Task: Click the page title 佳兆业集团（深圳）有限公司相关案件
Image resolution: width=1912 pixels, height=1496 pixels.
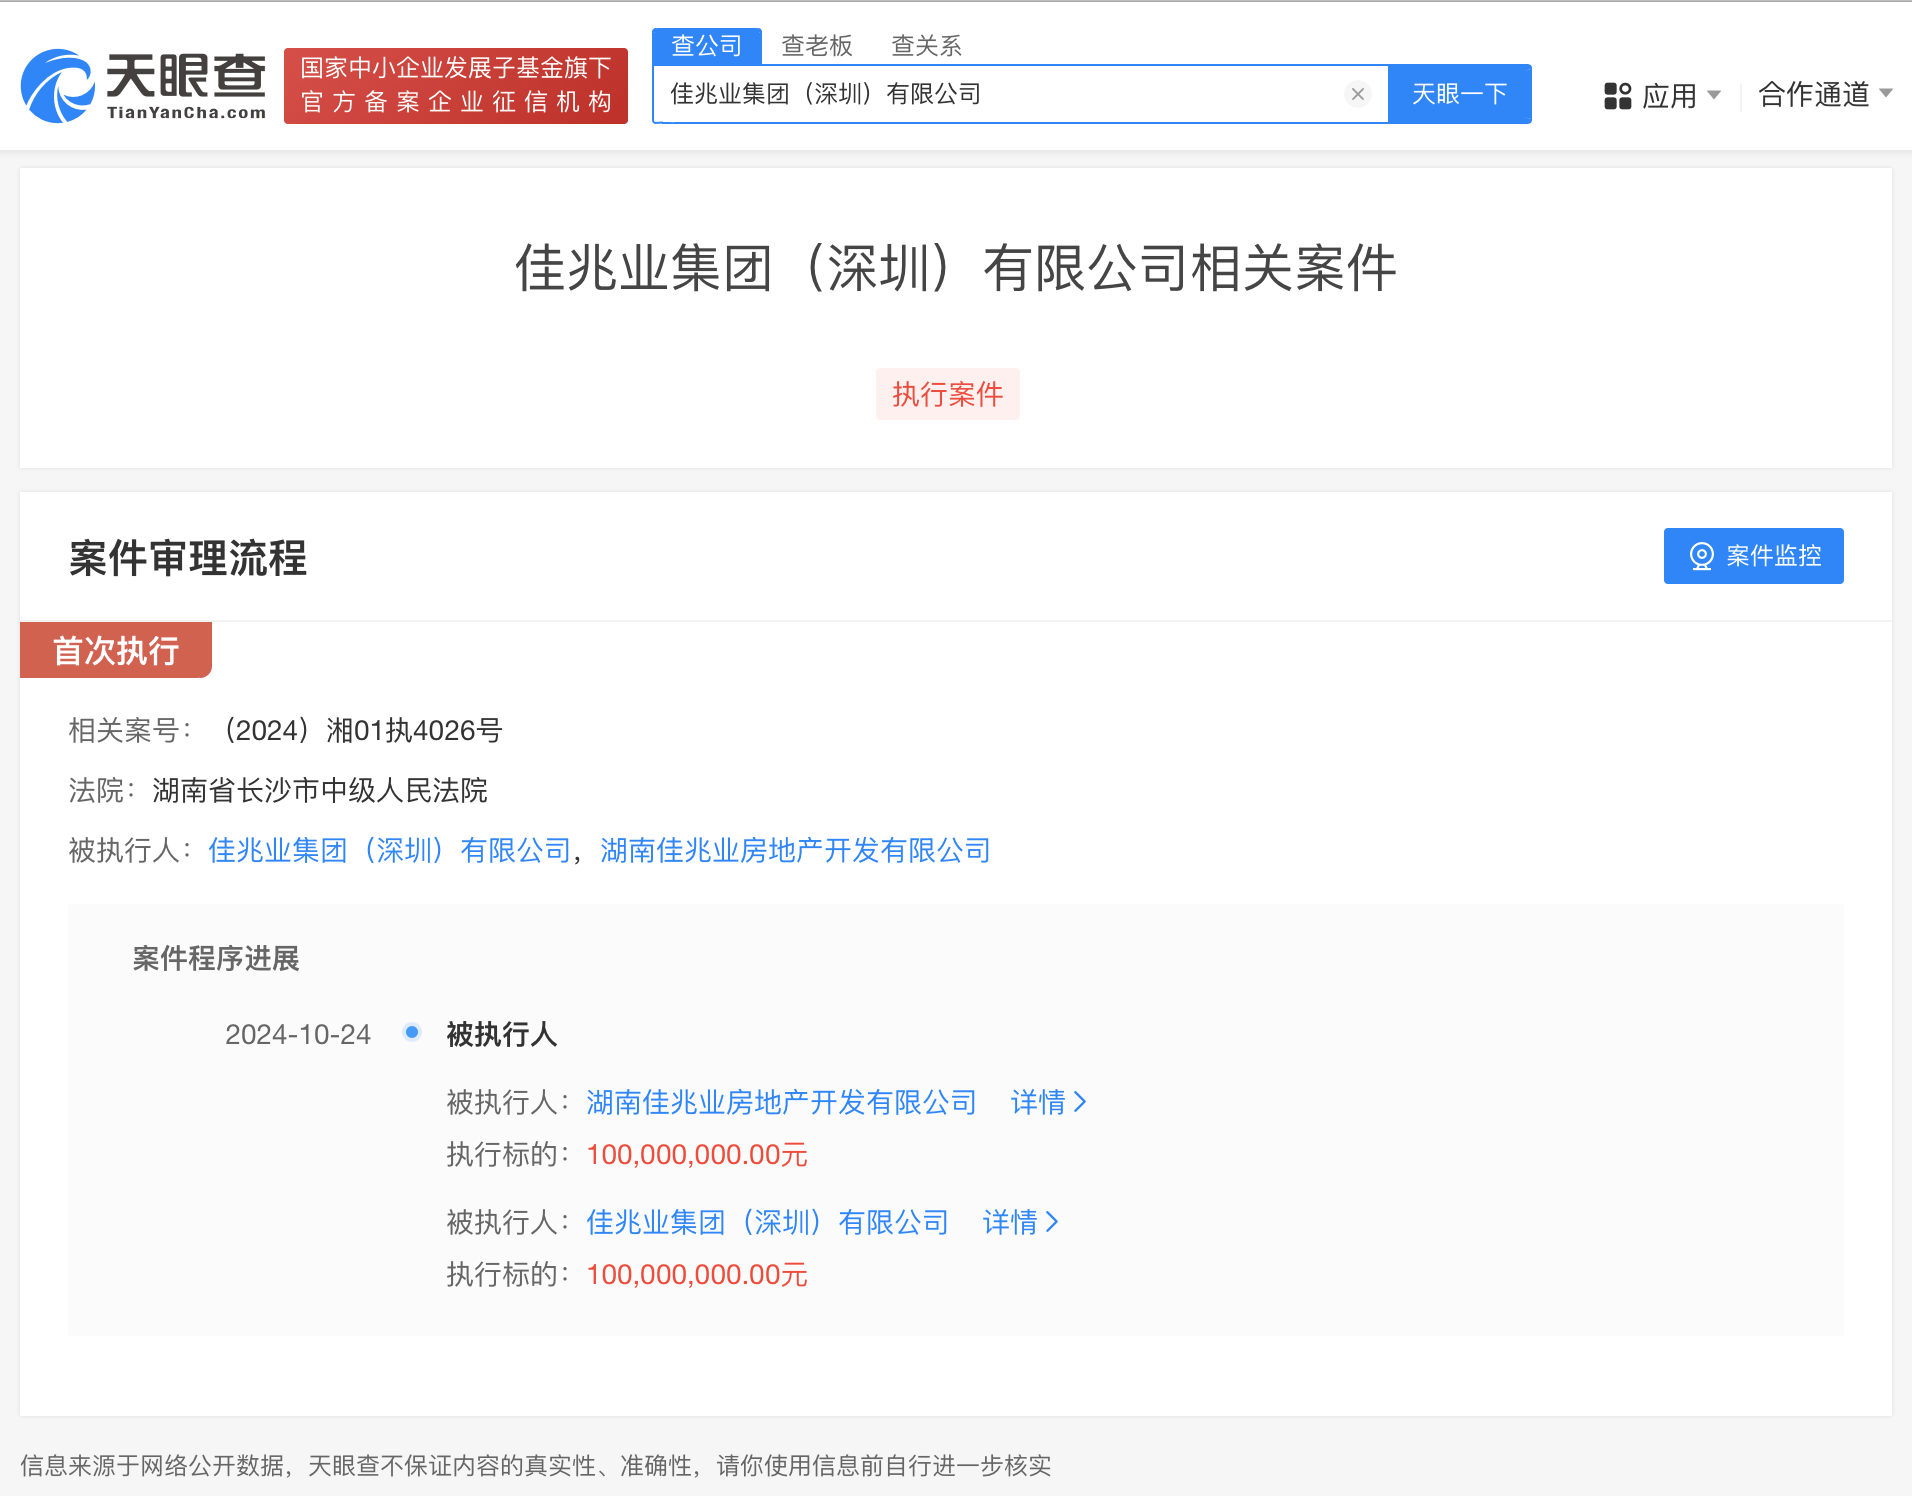Action: pyautogui.click(x=955, y=268)
